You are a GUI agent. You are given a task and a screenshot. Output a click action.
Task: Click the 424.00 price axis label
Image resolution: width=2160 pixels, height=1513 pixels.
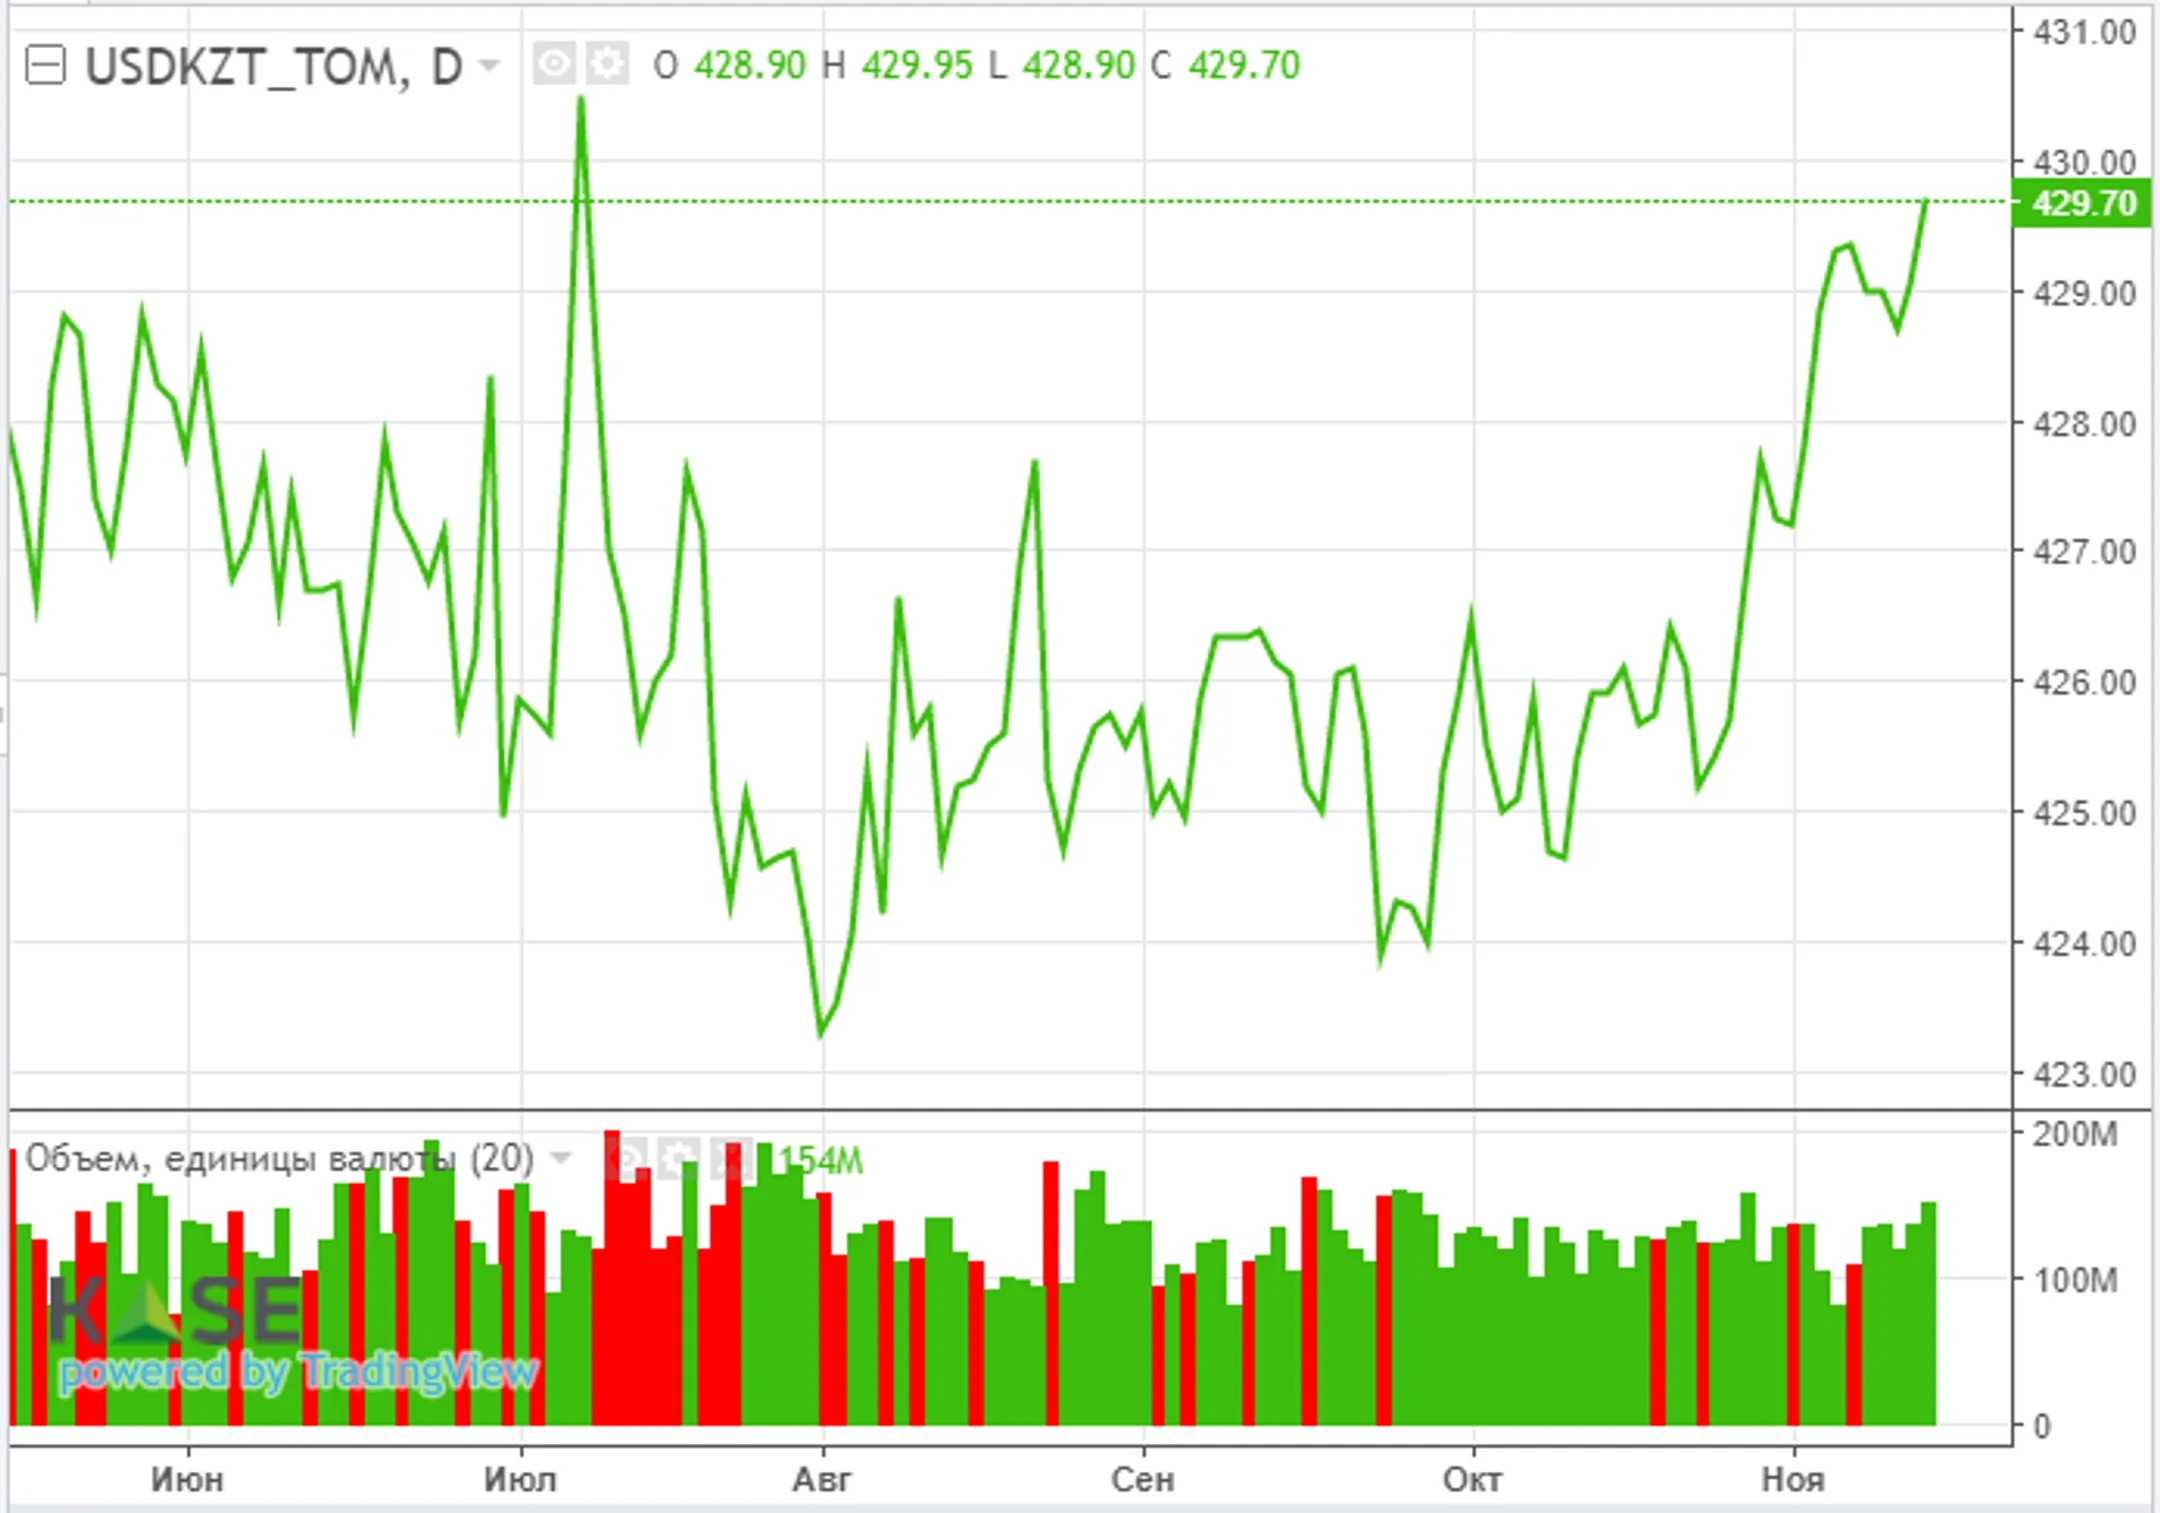tap(2084, 943)
